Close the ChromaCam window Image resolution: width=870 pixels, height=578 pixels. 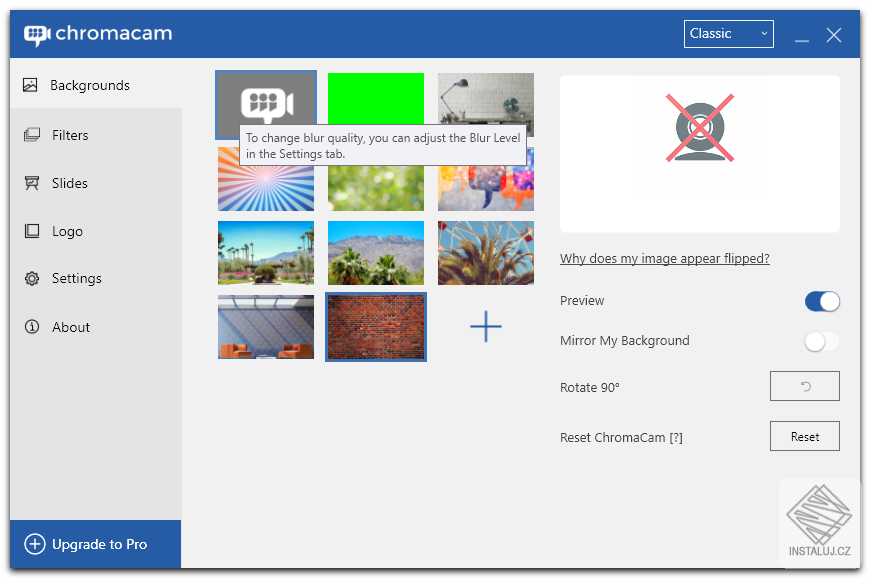833,35
